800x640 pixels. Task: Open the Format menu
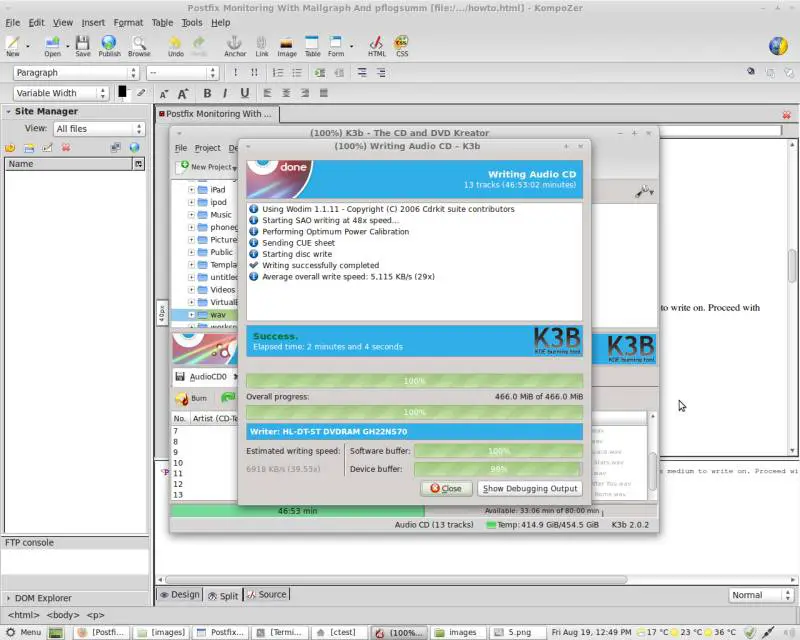(x=128, y=22)
